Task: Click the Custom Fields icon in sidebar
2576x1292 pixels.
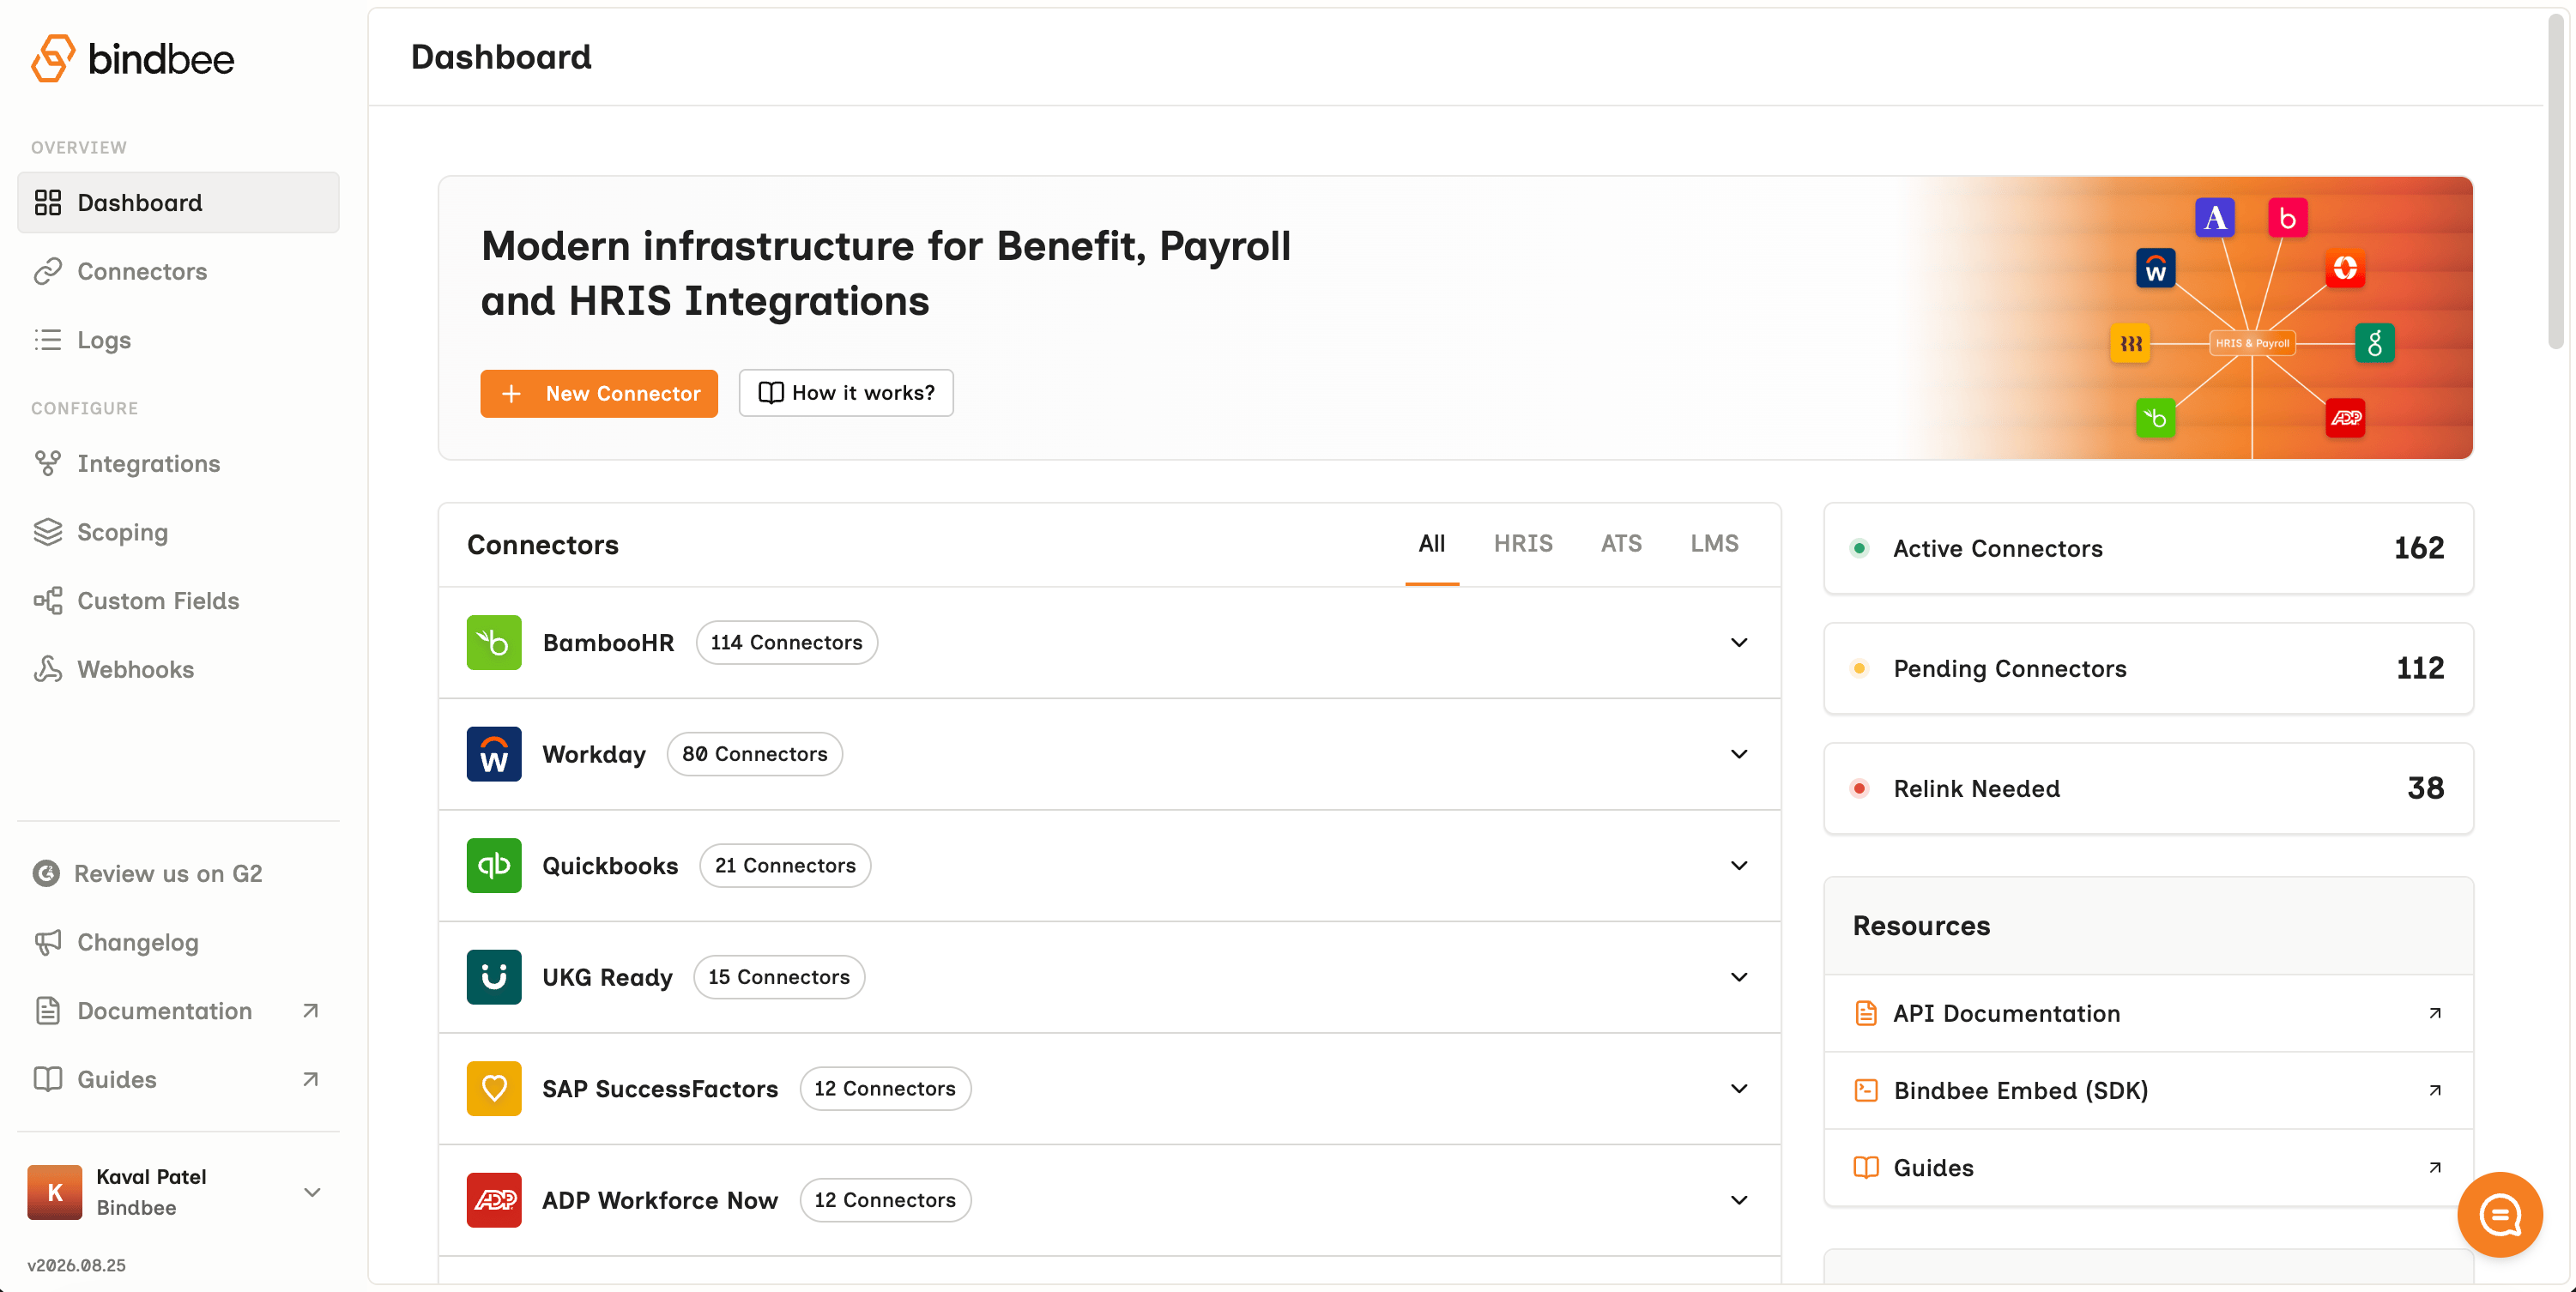Action: point(48,601)
